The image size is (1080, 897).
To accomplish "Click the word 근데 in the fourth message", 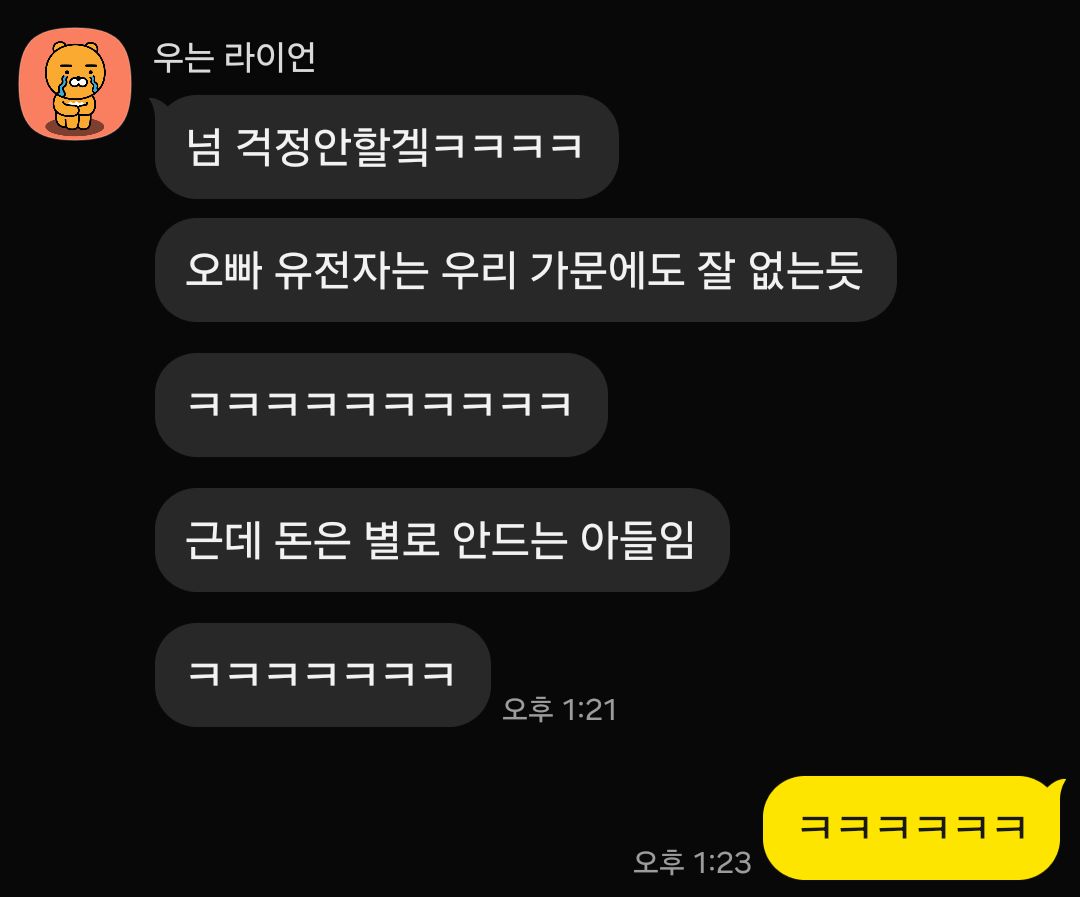I will click(224, 539).
